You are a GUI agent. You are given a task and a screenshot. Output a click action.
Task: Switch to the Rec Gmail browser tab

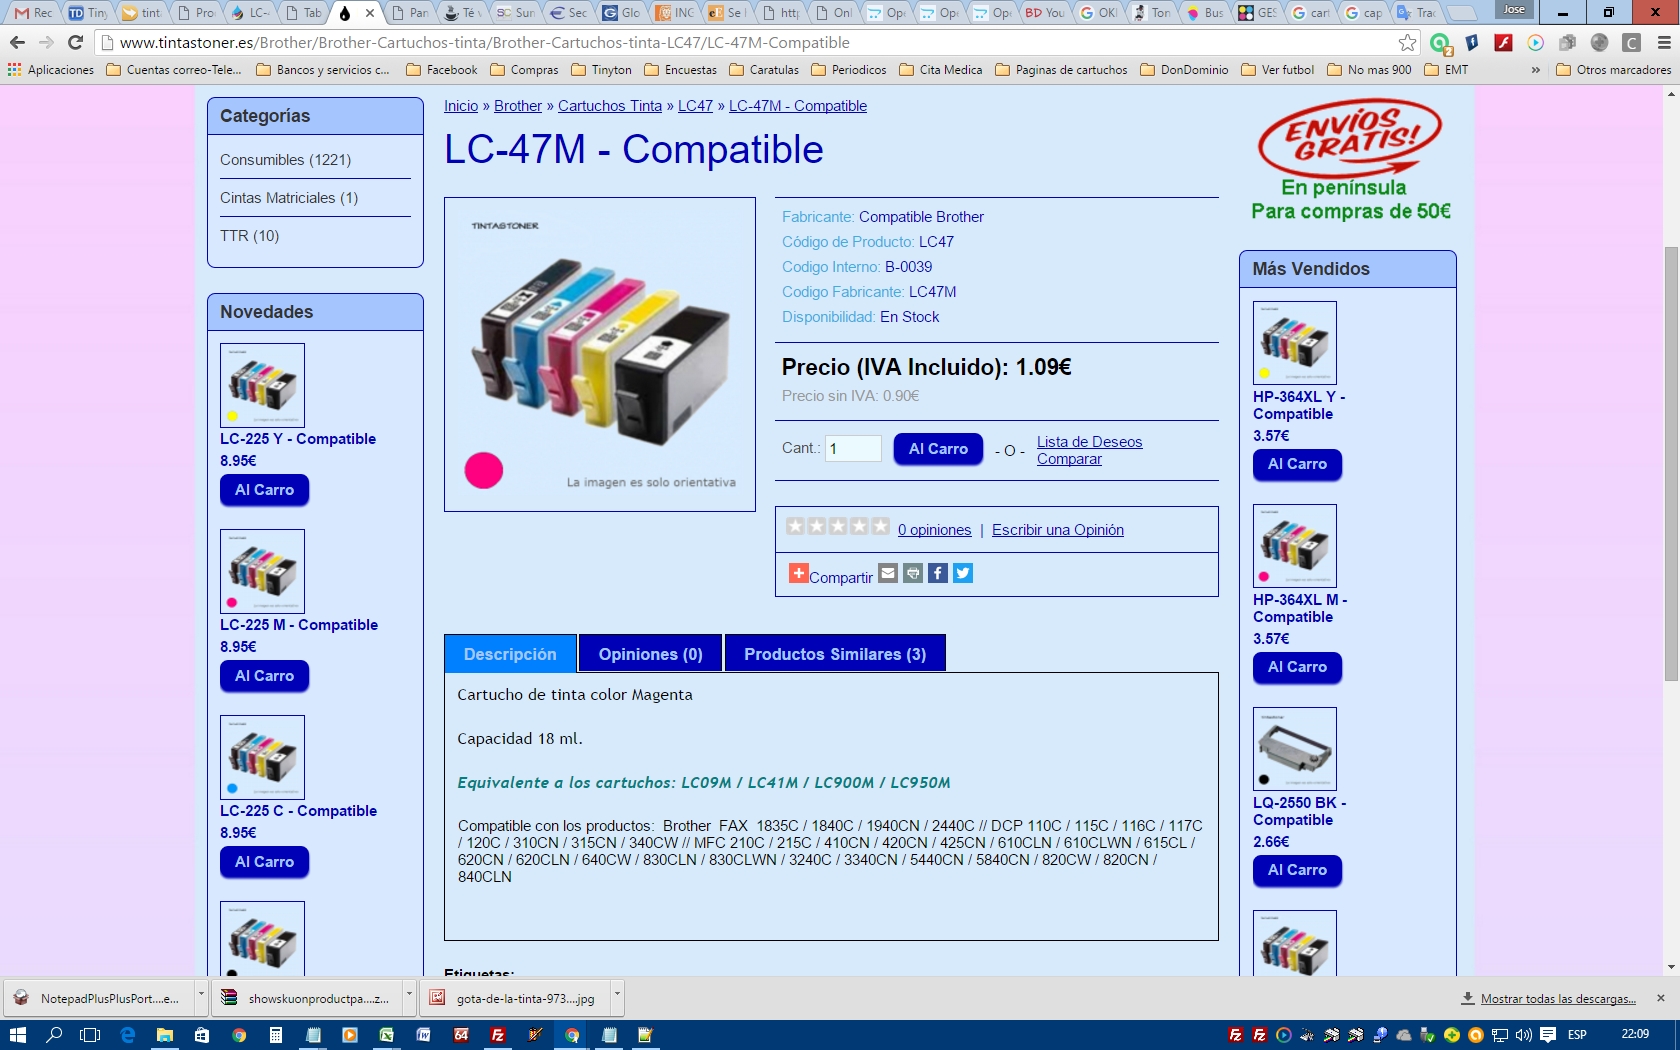coord(33,13)
